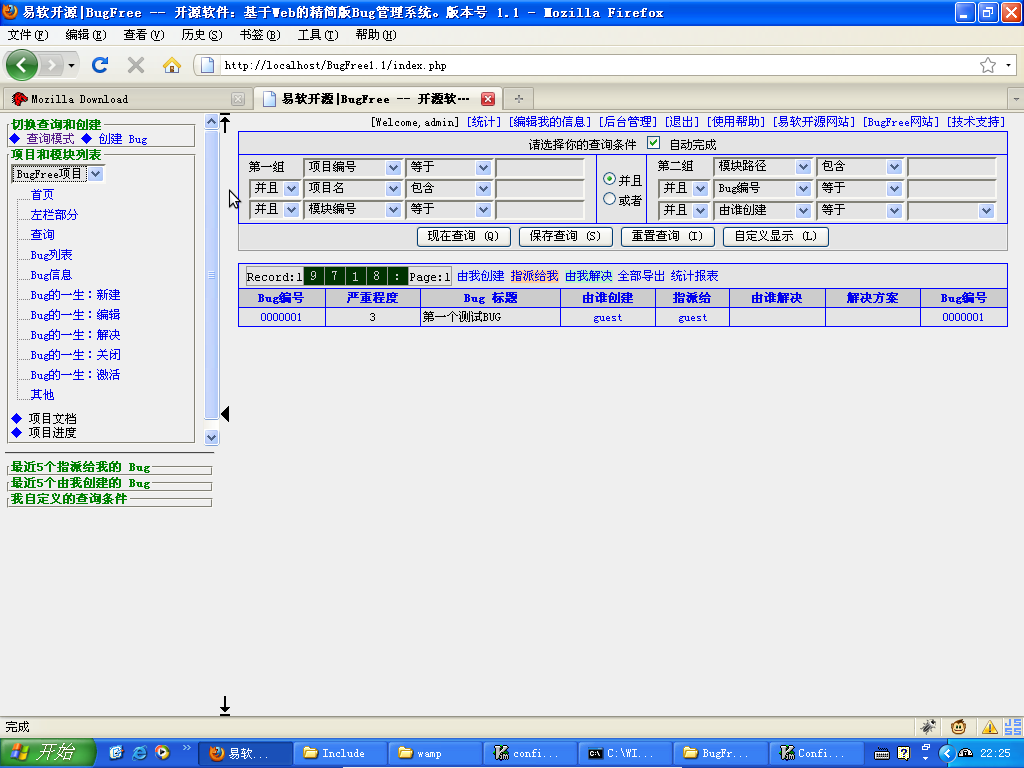Click the Firebug bug icon in status bar
1024x768 pixels.
pyautogui.click(x=928, y=726)
